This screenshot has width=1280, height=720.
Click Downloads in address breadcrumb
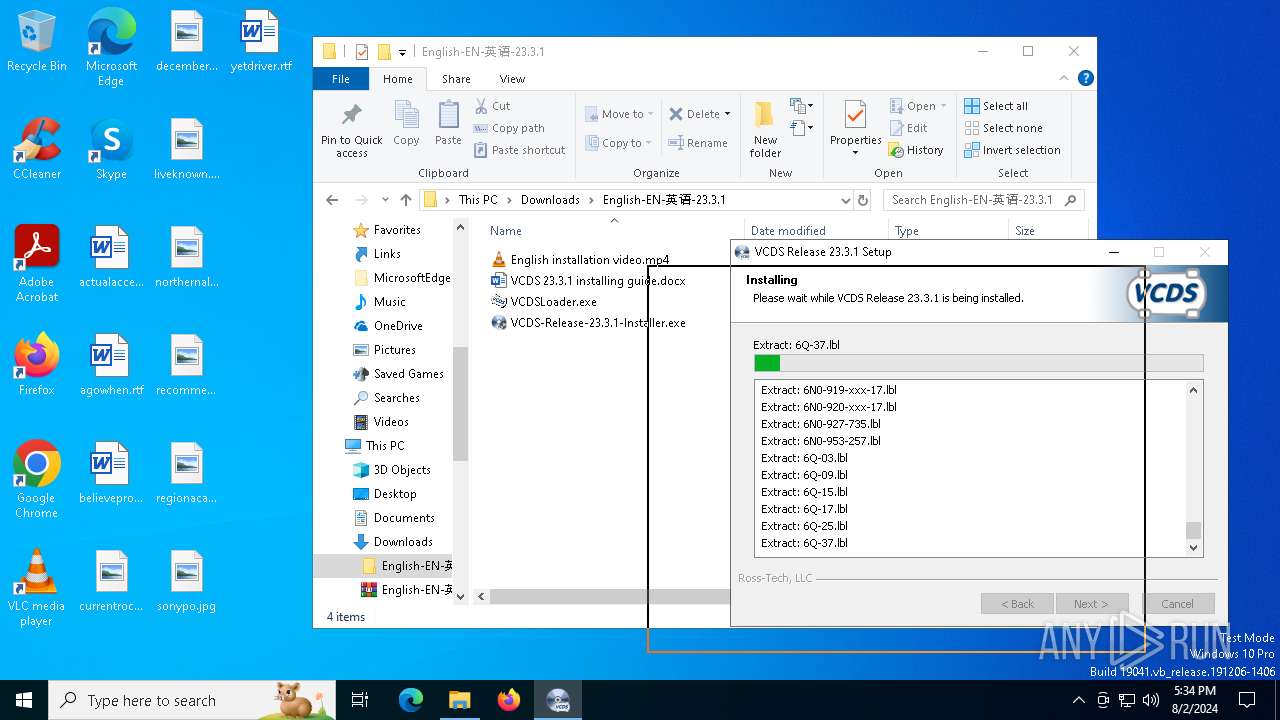pos(550,200)
